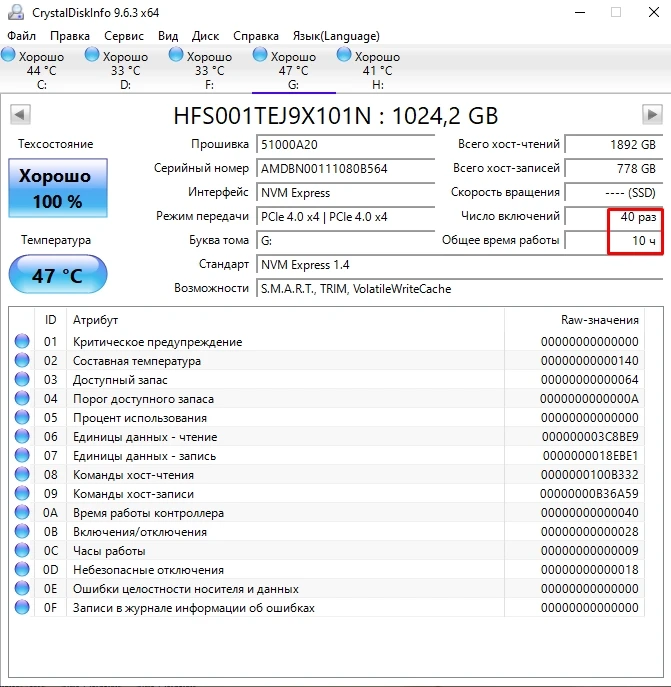
Task: Click the firmware field 51000A20
Action: coord(345,145)
